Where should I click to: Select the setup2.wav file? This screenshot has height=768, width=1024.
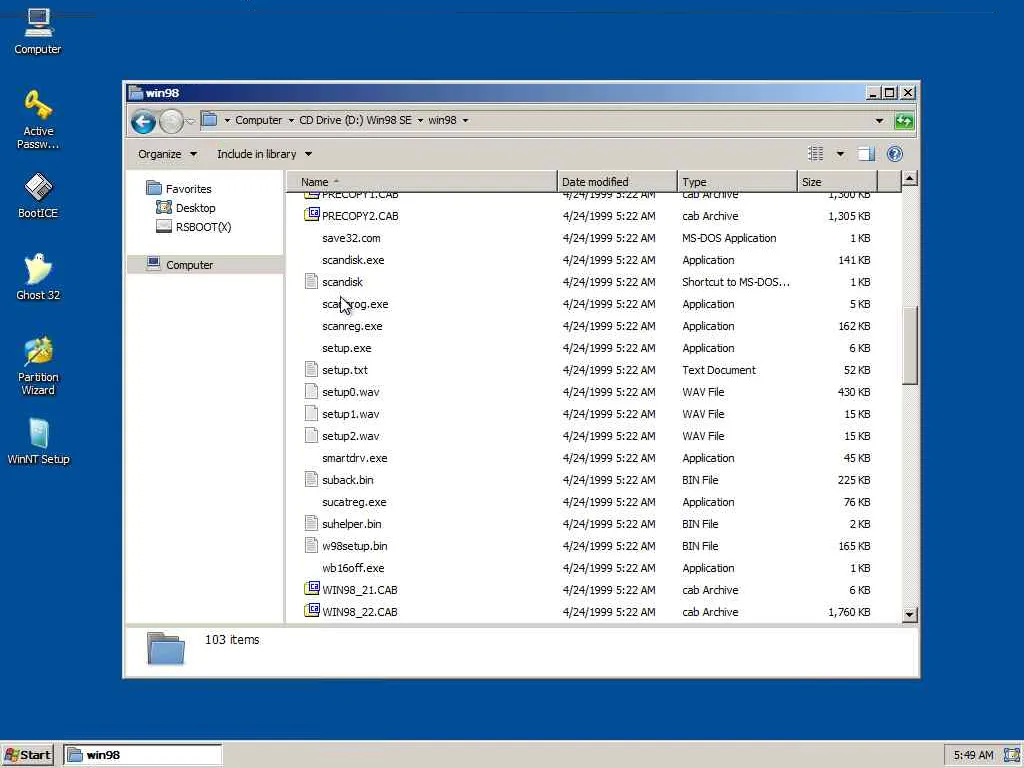click(x=350, y=436)
